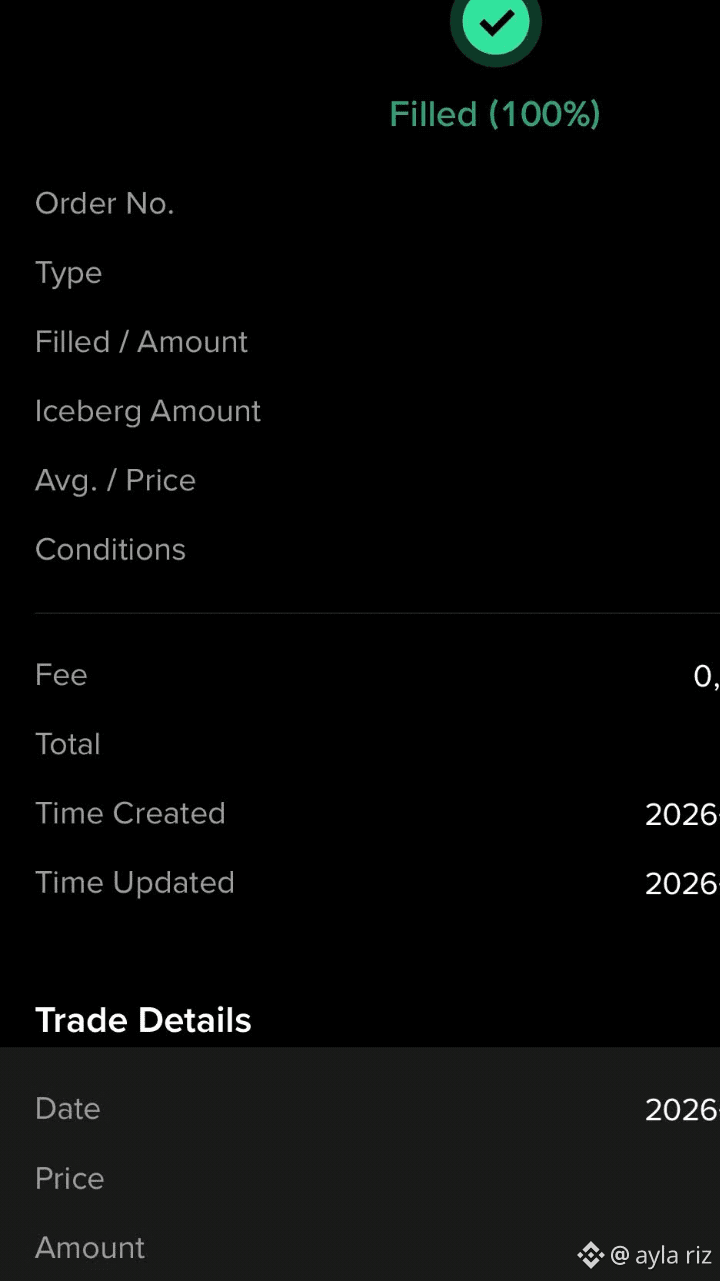This screenshot has width=720, height=1281.
Task: Click the green filled checkmark icon
Action: click(495, 21)
